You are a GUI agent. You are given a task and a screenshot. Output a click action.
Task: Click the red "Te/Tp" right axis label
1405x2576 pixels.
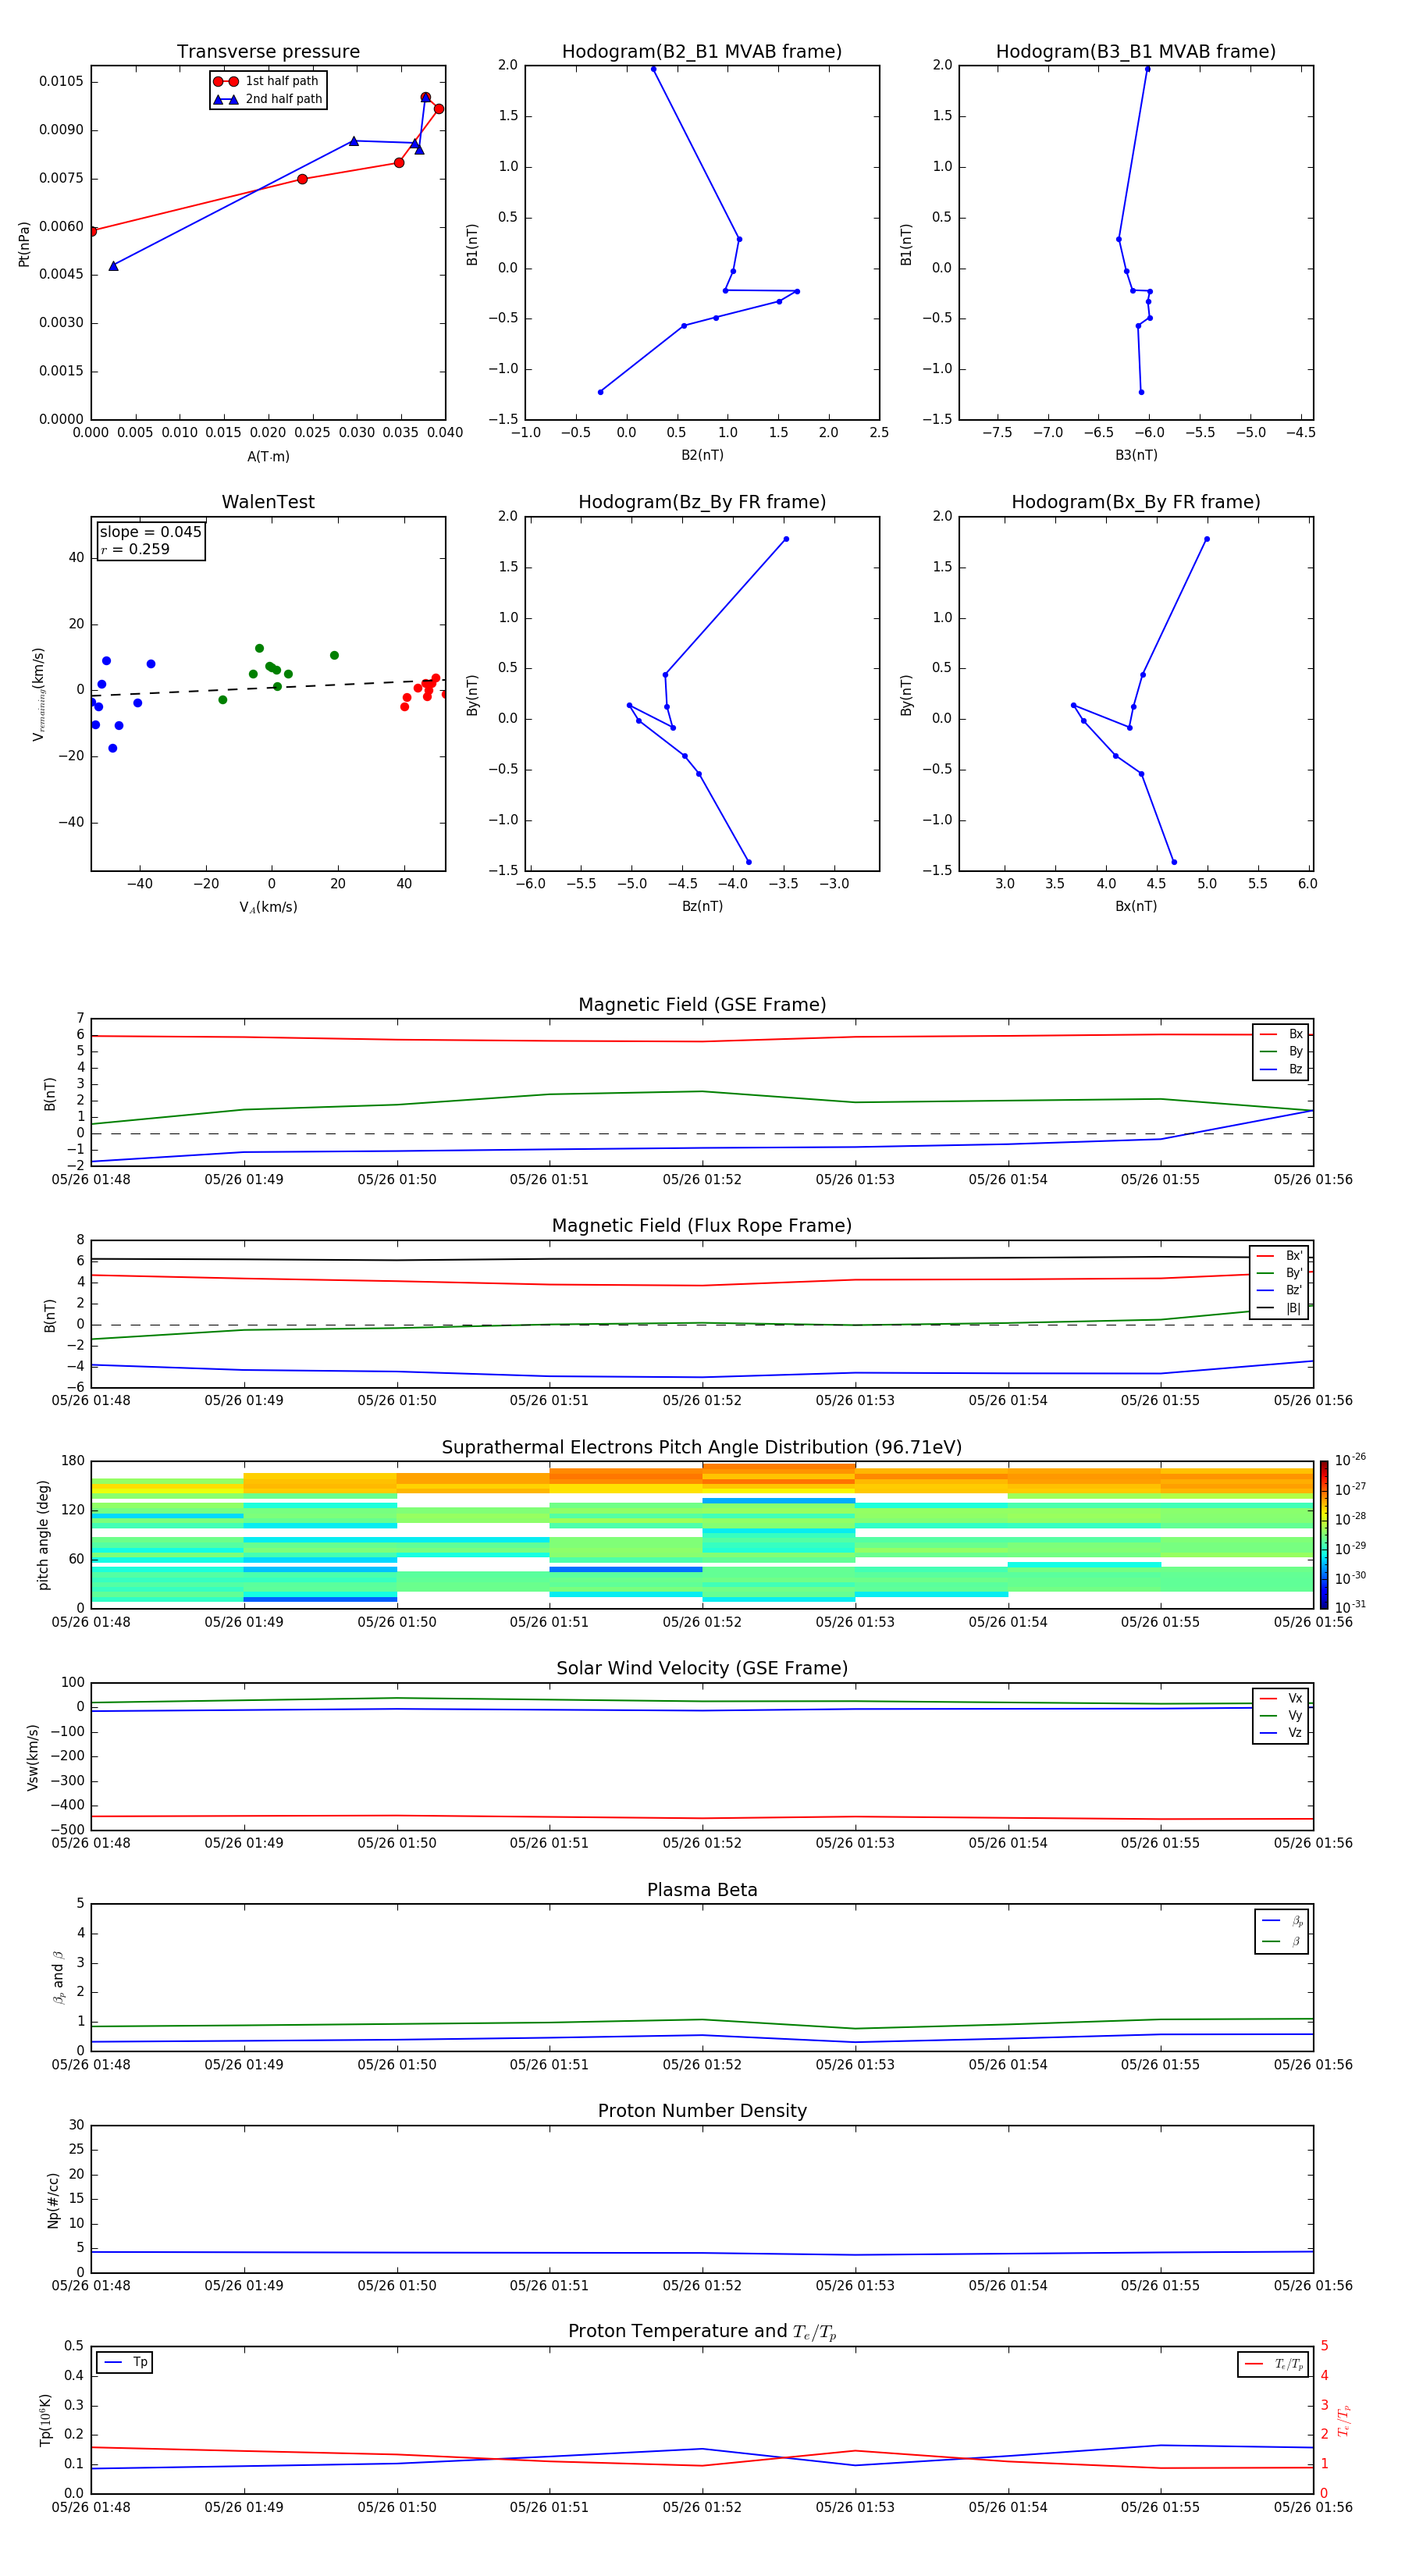tap(1343, 2420)
